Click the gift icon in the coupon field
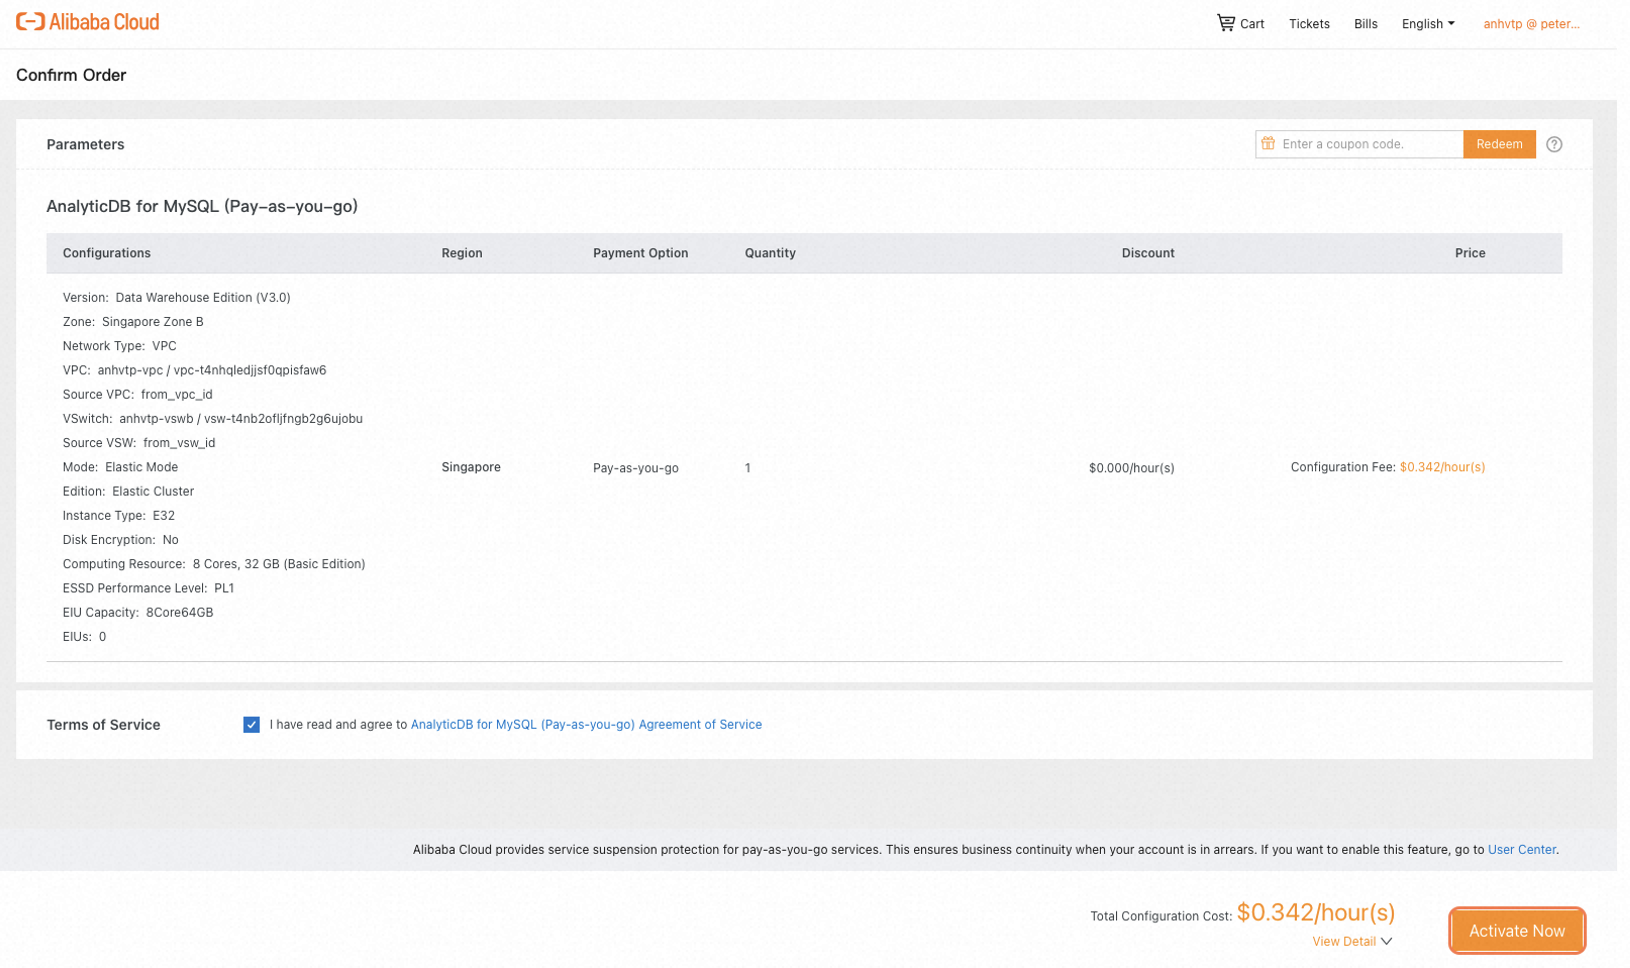The height and width of the screenshot is (968, 1630). [x=1268, y=144]
